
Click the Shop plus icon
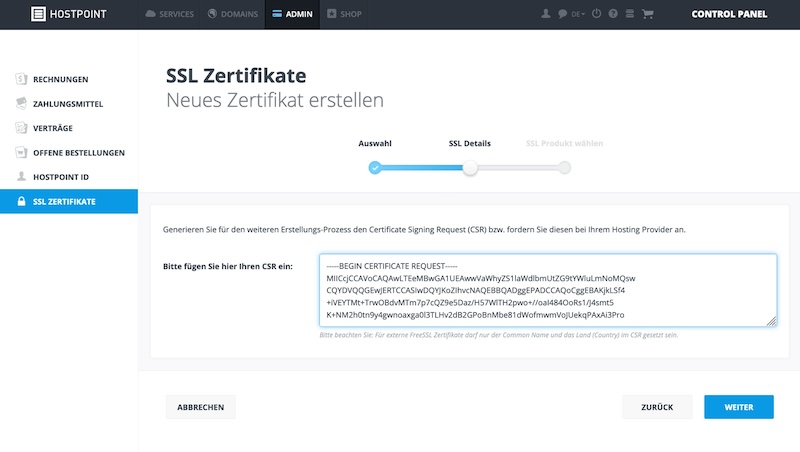tap(332, 14)
